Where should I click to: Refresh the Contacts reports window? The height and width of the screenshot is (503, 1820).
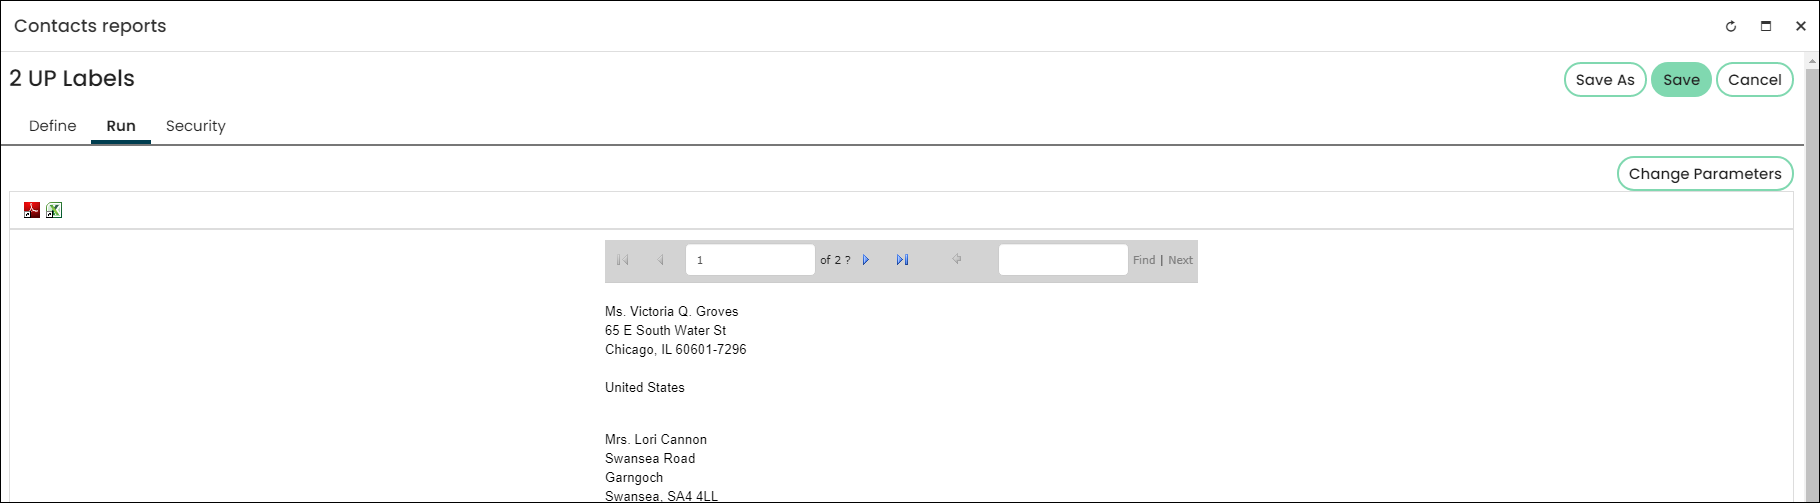[x=1731, y=26]
